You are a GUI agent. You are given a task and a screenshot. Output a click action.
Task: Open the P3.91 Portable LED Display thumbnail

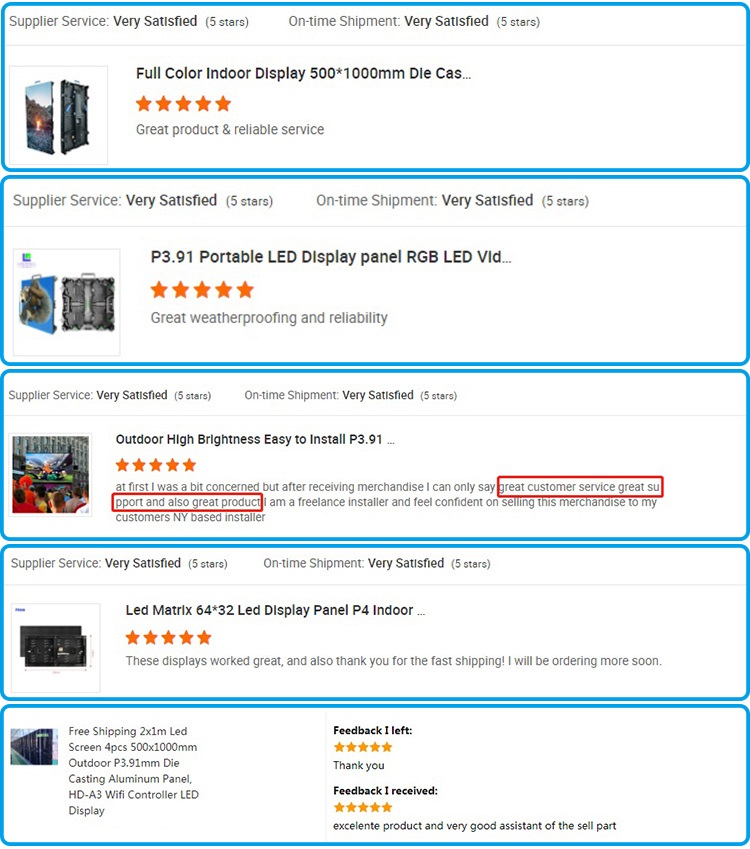[67, 302]
